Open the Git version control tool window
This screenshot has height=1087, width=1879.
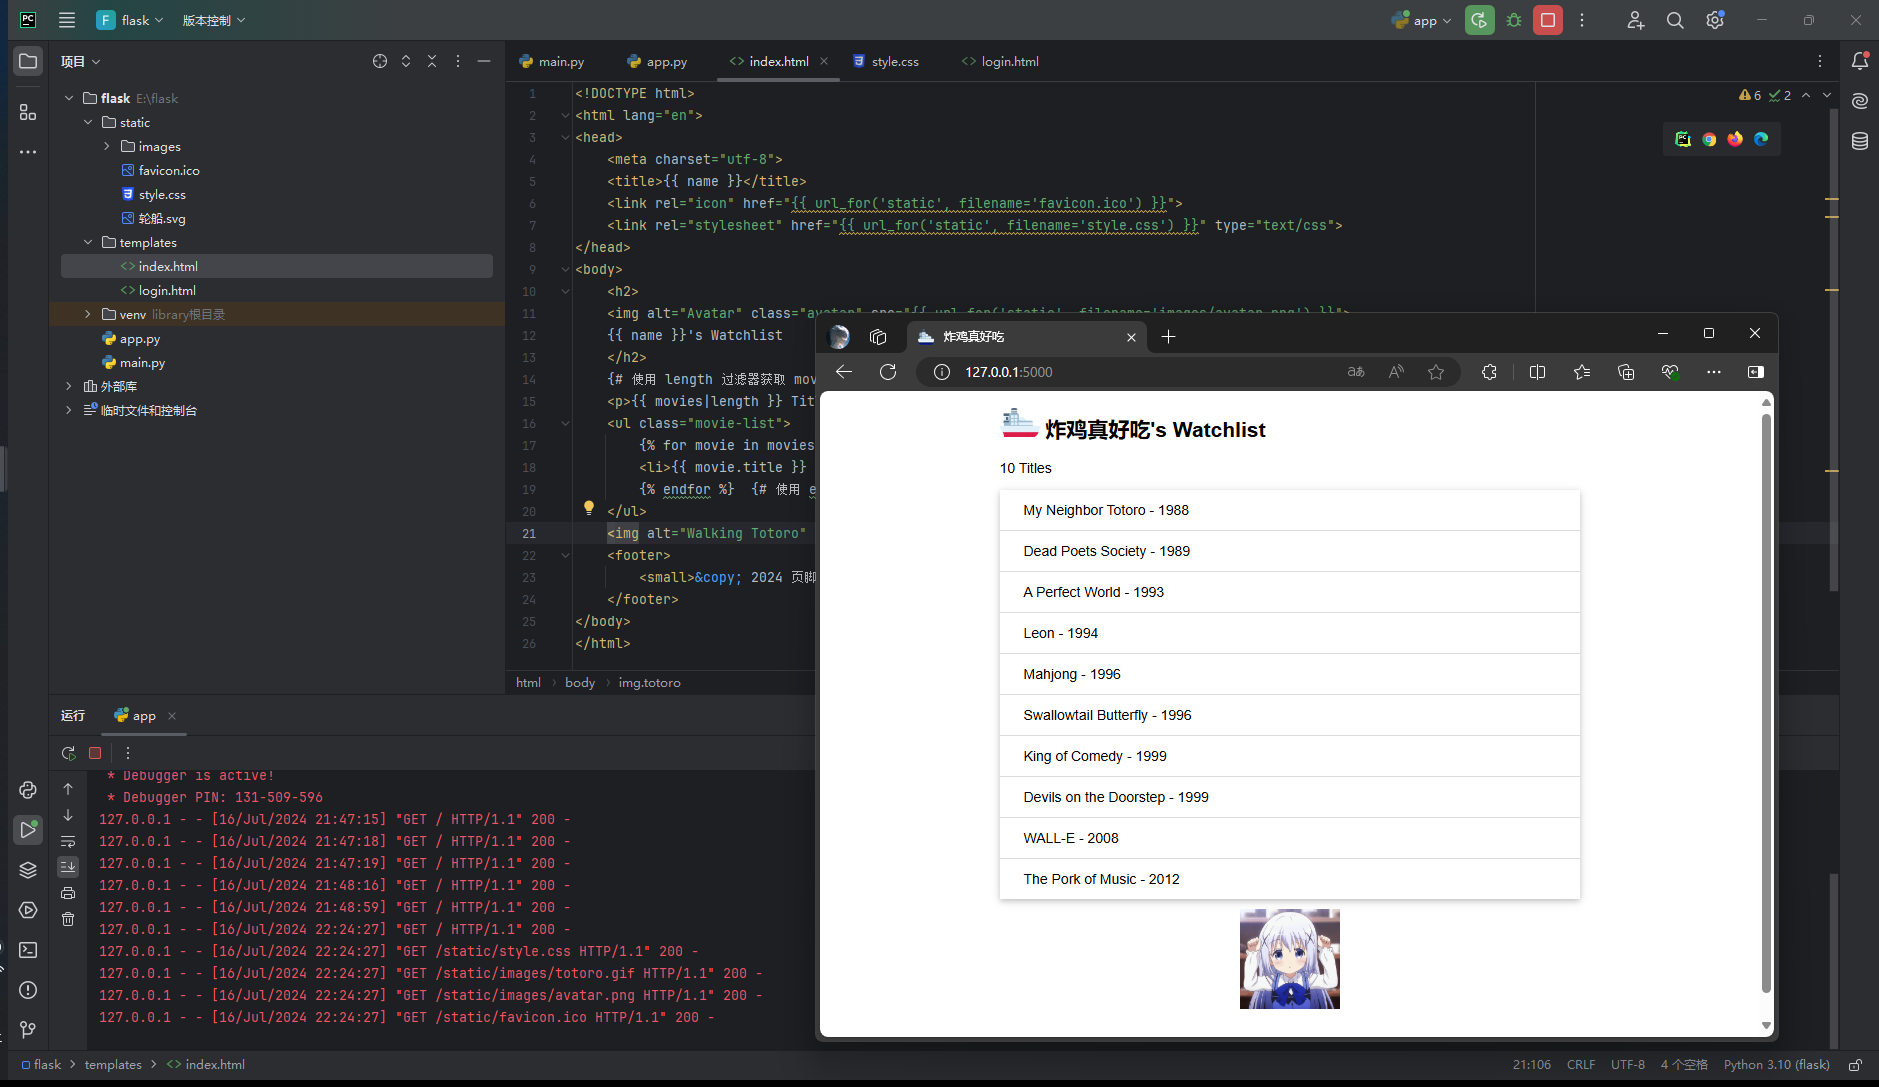[x=28, y=1029]
